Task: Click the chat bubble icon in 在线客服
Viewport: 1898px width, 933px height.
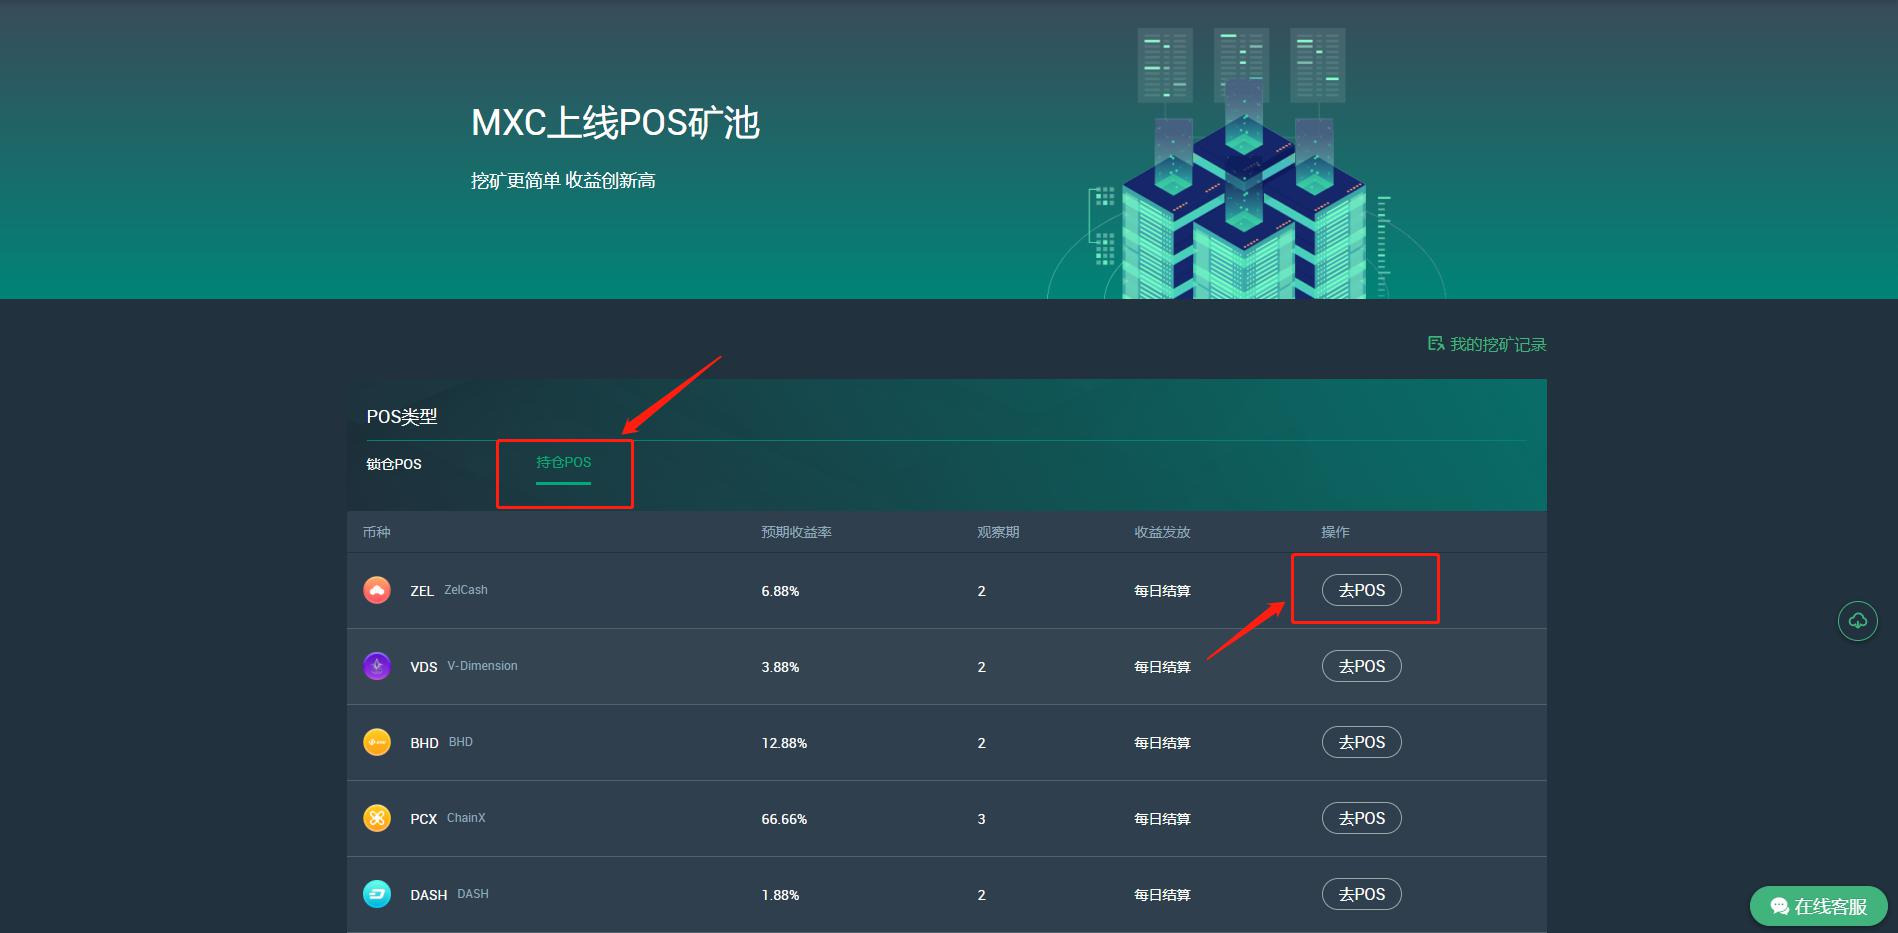Action: [1779, 906]
